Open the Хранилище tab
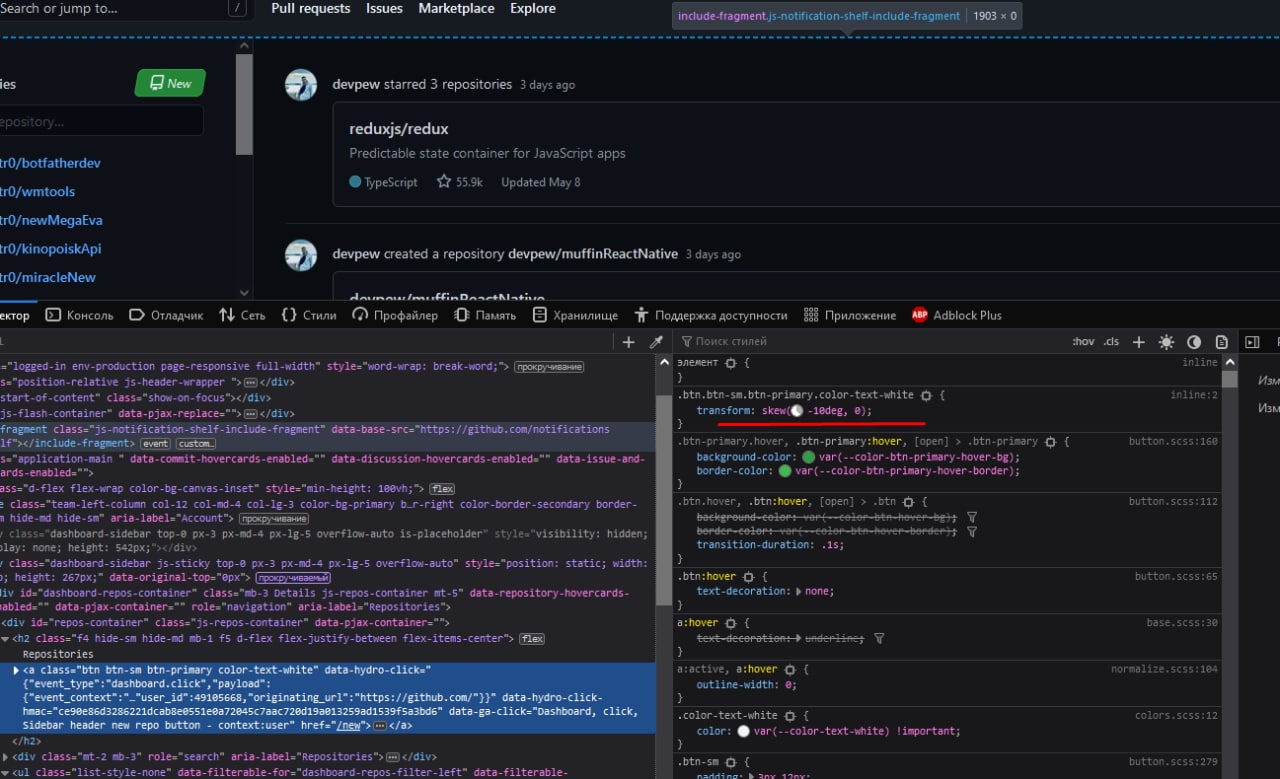Viewport: 1280px width, 779px height. (x=575, y=315)
